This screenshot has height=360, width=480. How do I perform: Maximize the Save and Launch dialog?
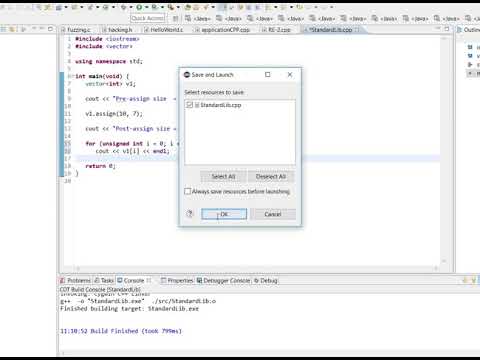coord(267,75)
